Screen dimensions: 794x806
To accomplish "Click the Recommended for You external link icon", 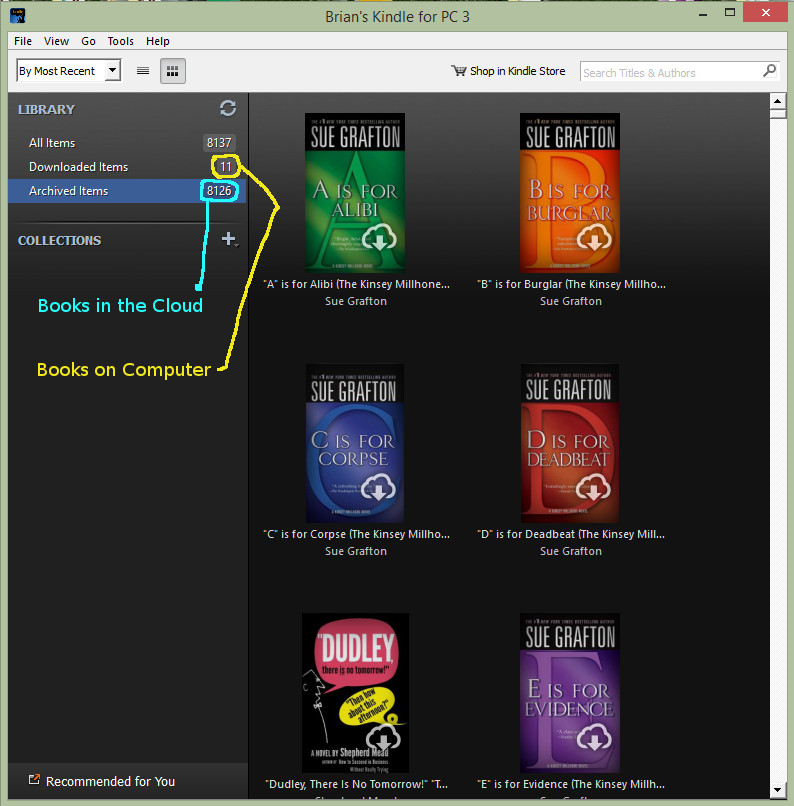I will [34, 780].
